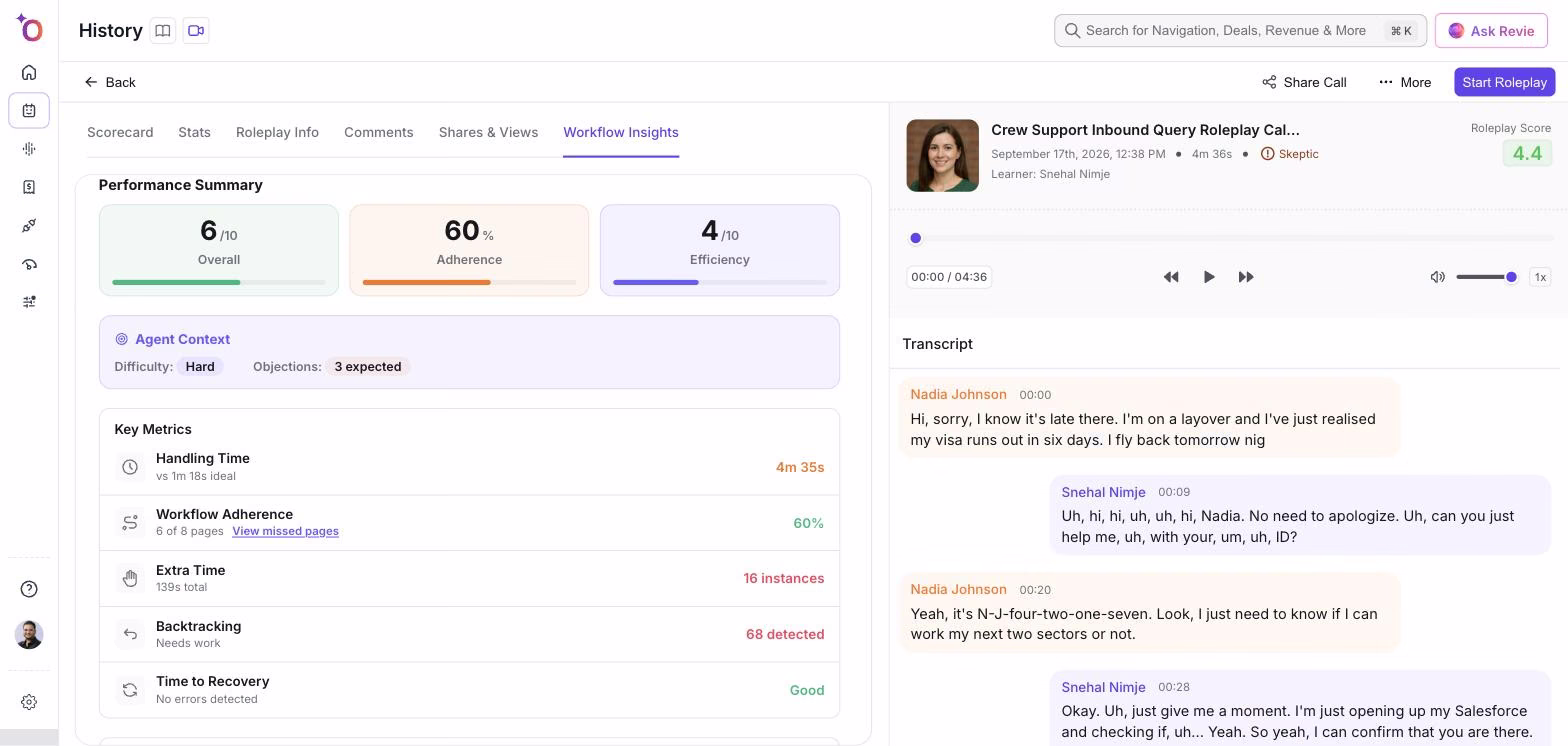This screenshot has width=1568, height=746.
Task: Open help question mark icon
Action: (29, 589)
